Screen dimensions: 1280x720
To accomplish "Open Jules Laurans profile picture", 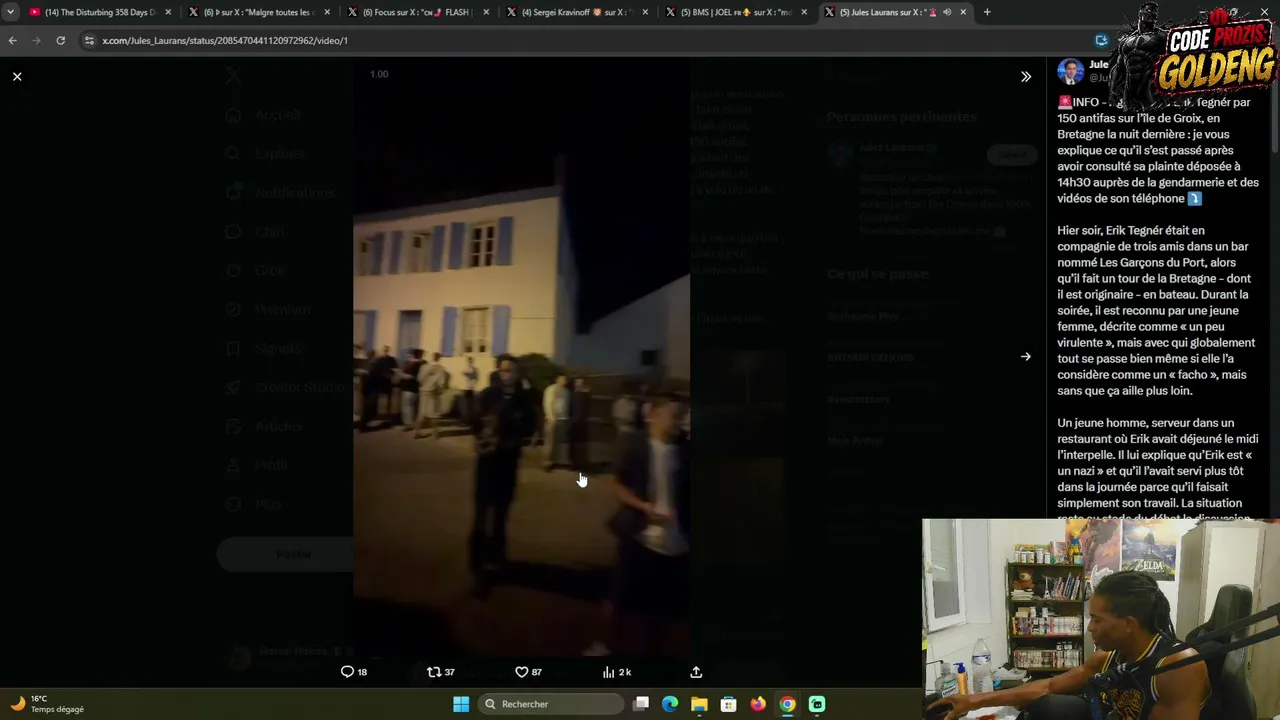I will (1071, 71).
